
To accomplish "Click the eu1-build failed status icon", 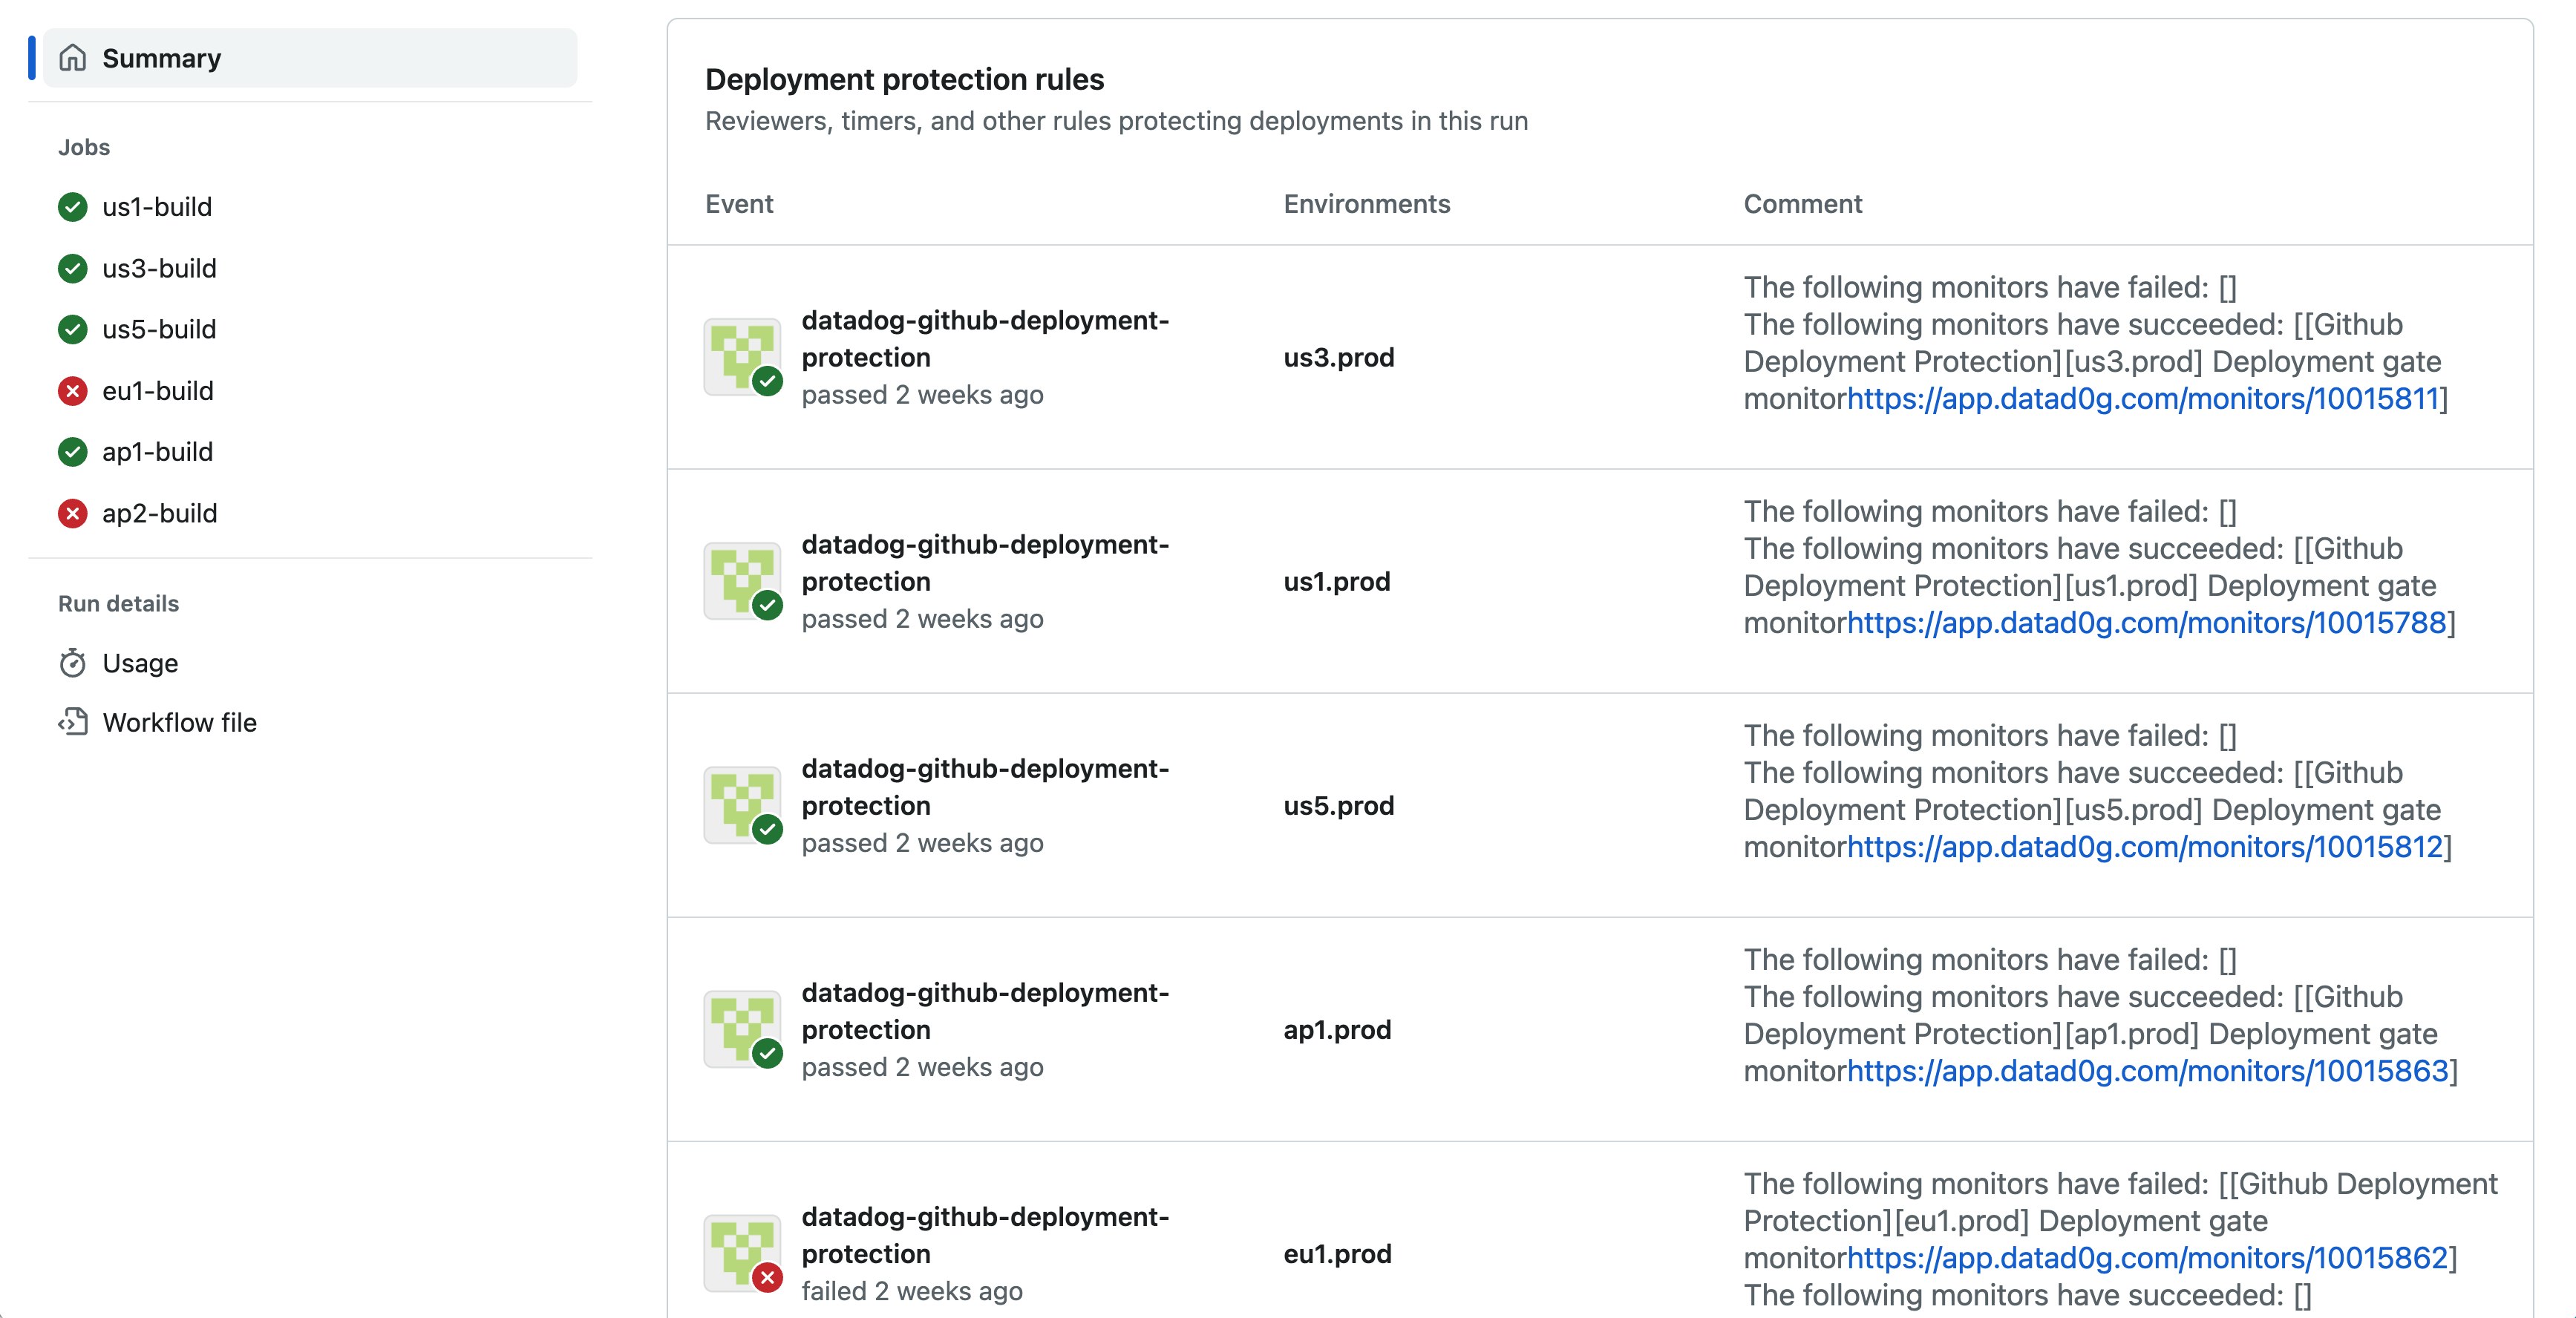I will click(x=72, y=391).
